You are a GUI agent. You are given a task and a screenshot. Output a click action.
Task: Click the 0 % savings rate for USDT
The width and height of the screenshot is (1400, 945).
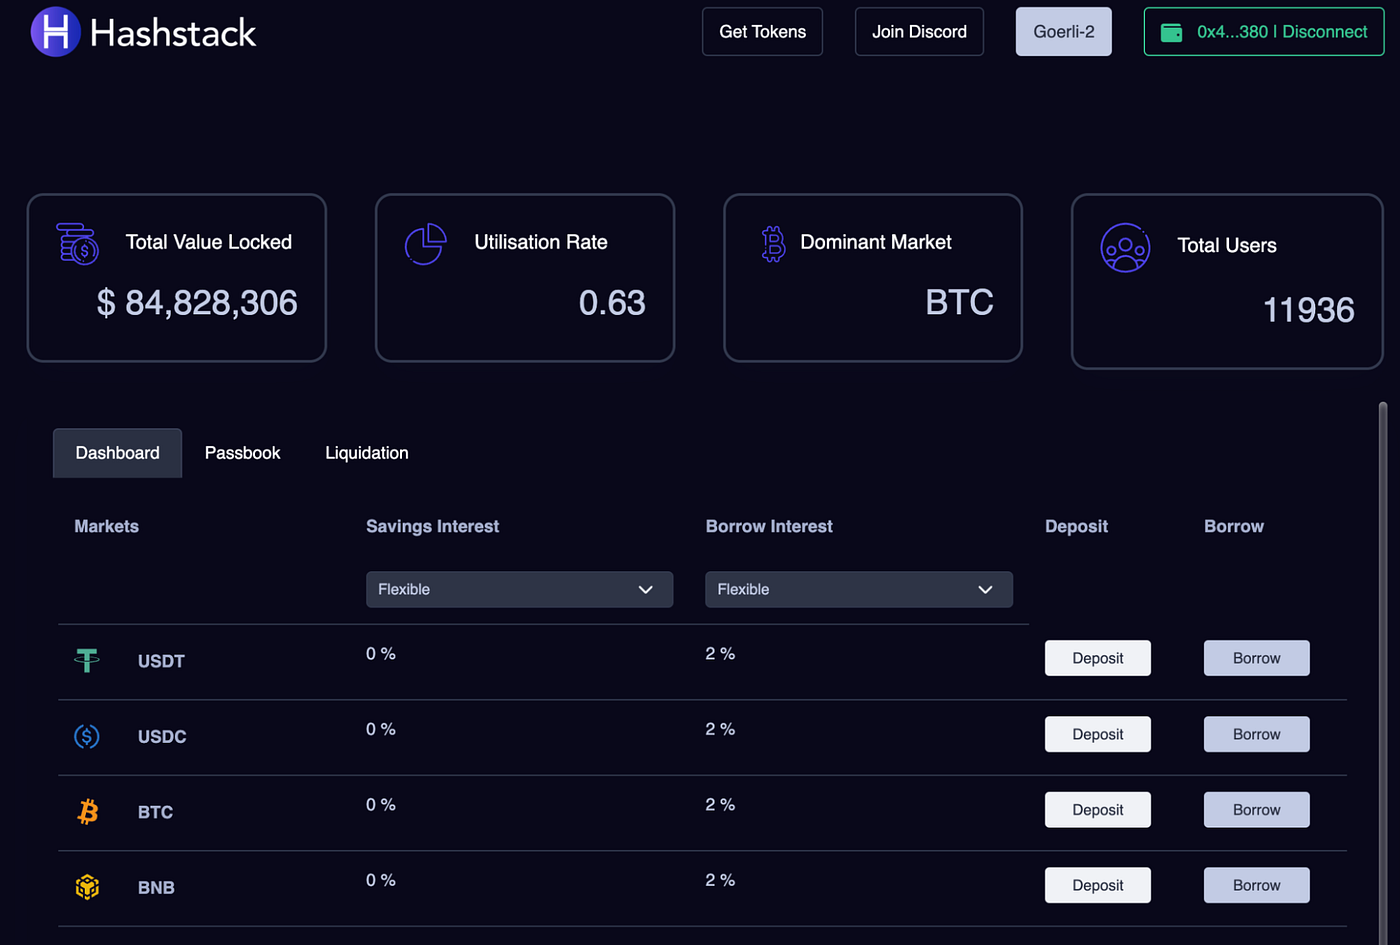[x=381, y=653]
